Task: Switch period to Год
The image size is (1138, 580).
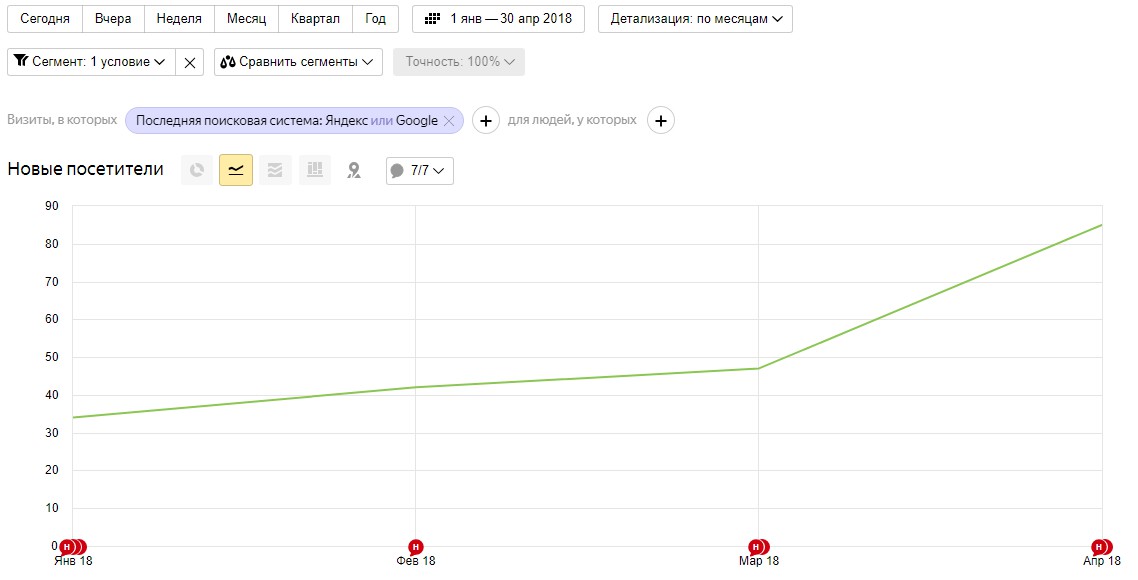Action: [375, 19]
